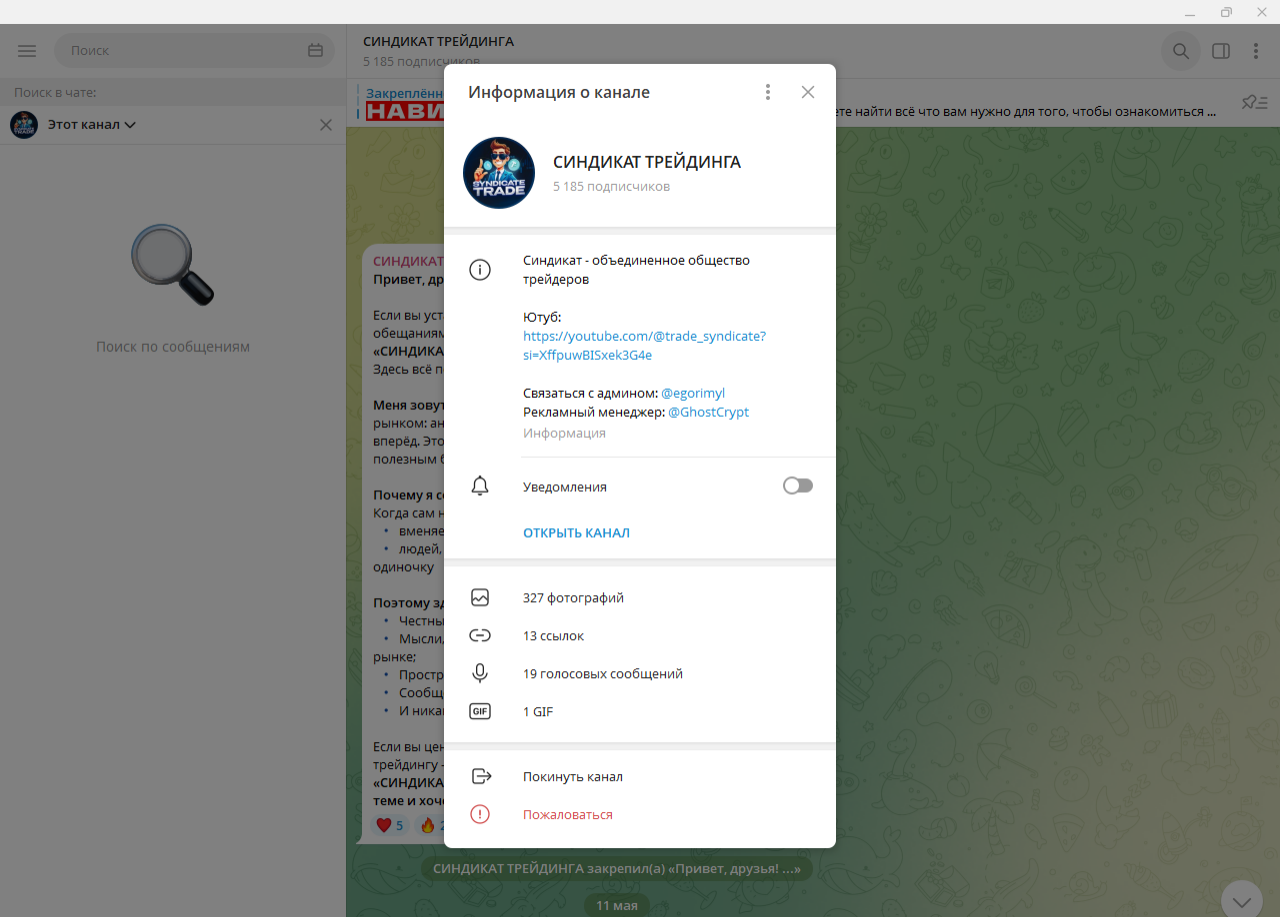Screen dimensions: 1280x917
Task: Toggle the Уведомления switch
Action: [798, 486]
